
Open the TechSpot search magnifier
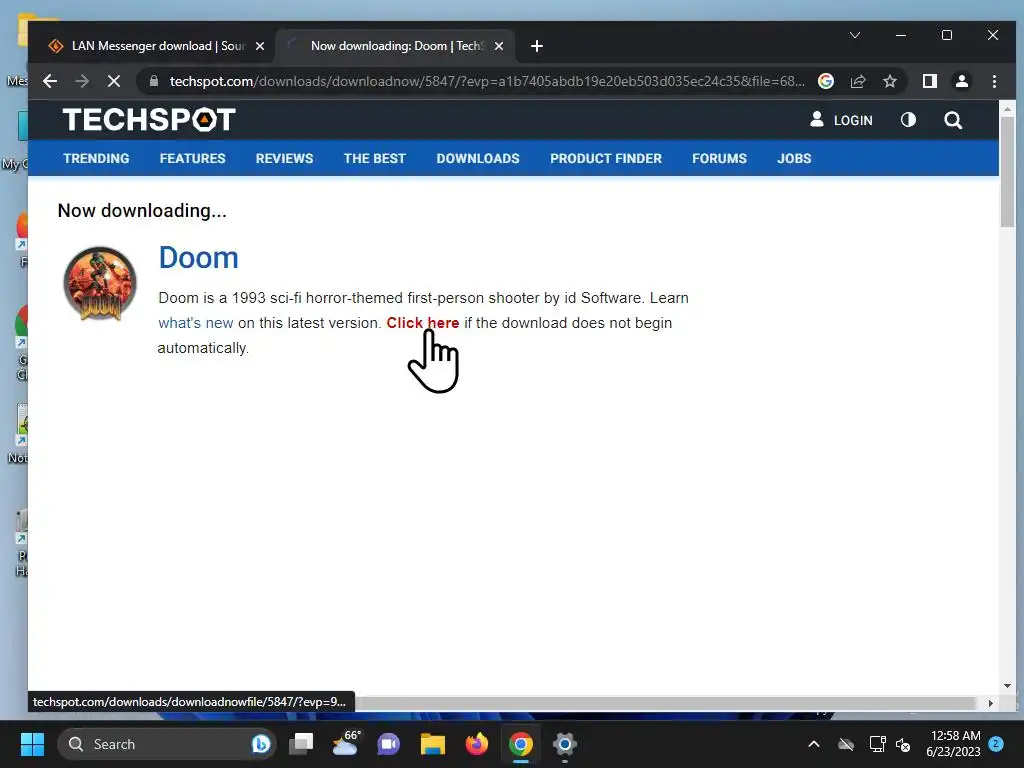(953, 120)
